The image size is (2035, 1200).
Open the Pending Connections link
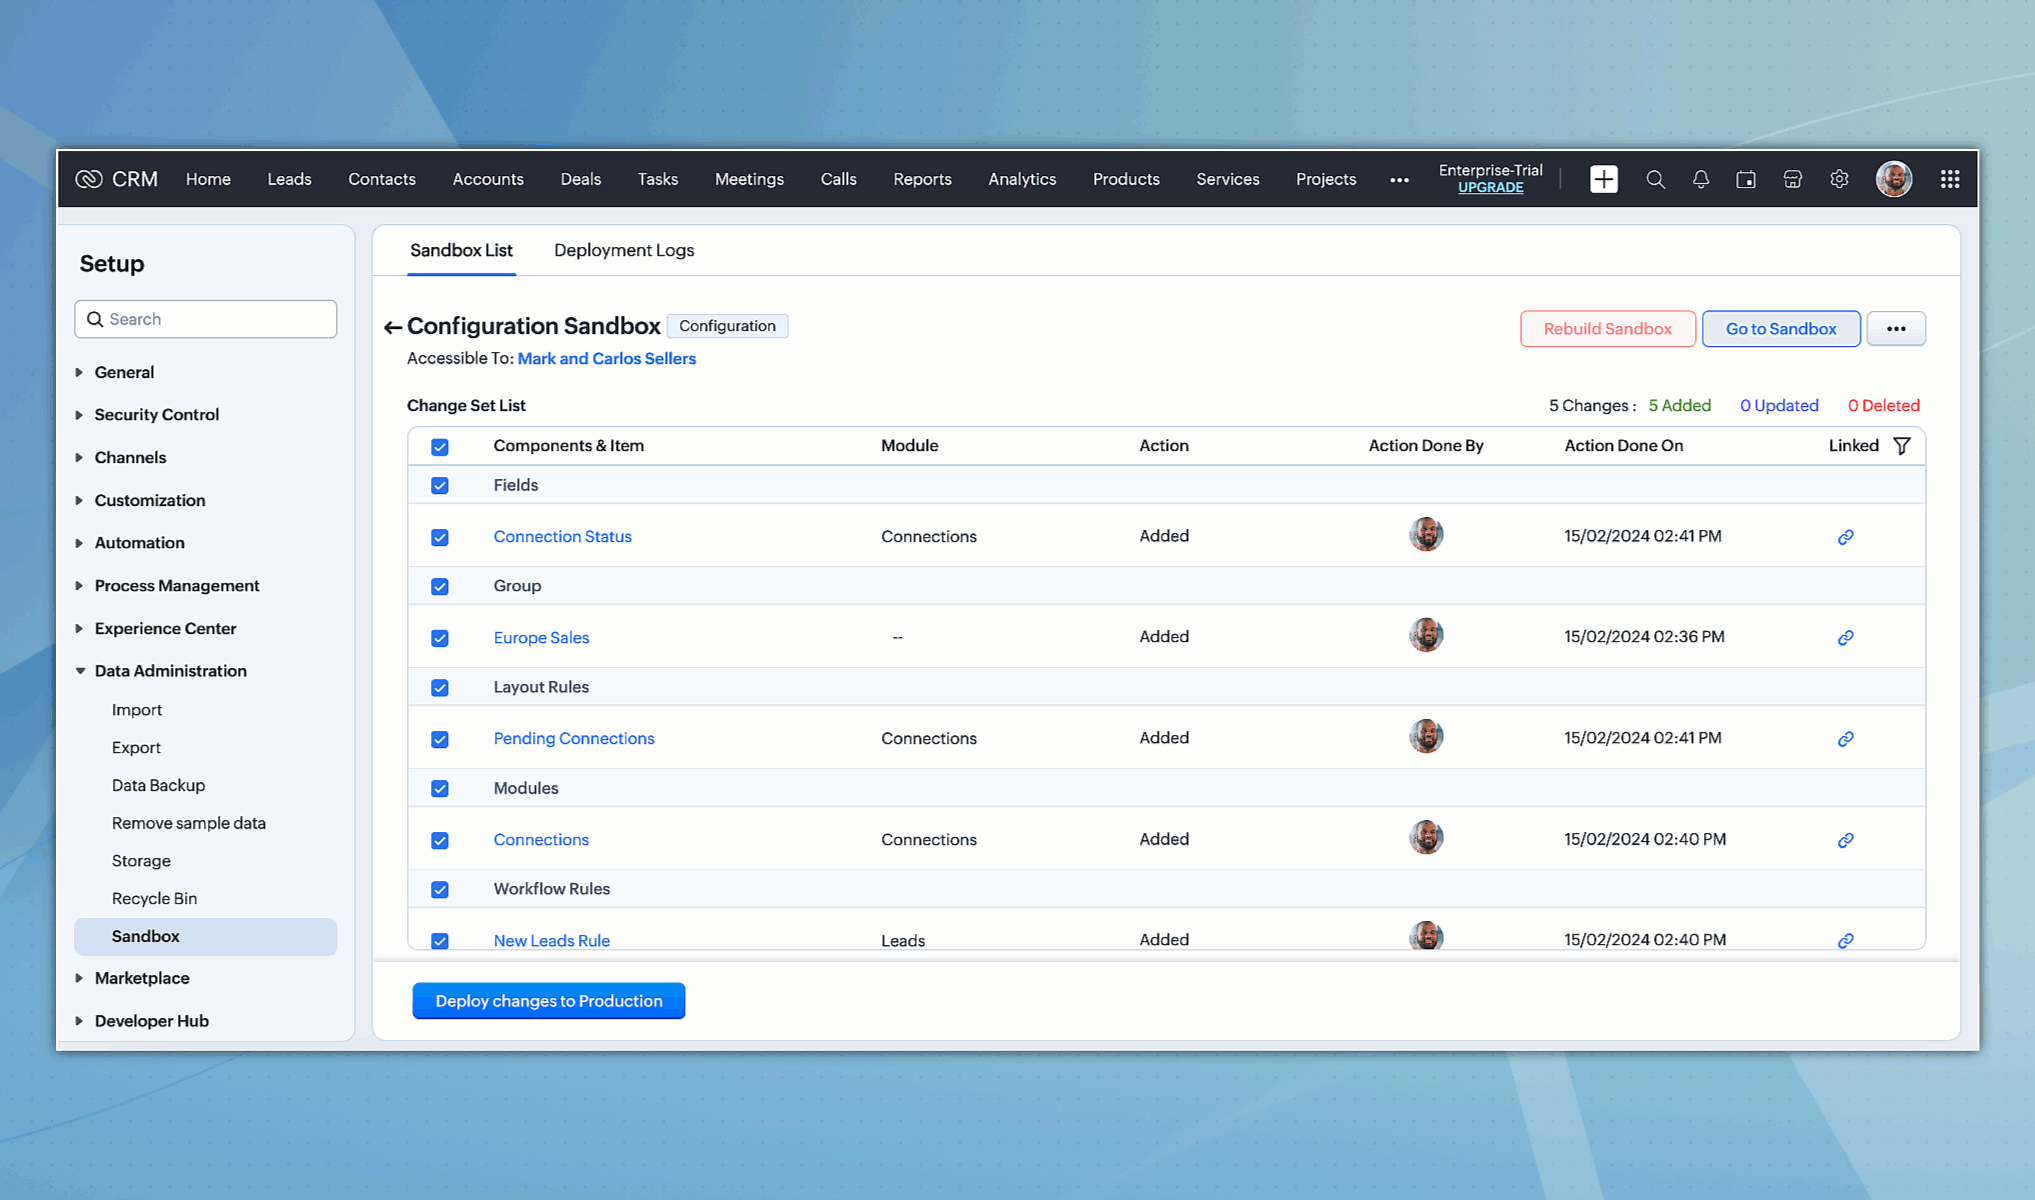point(573,738)
